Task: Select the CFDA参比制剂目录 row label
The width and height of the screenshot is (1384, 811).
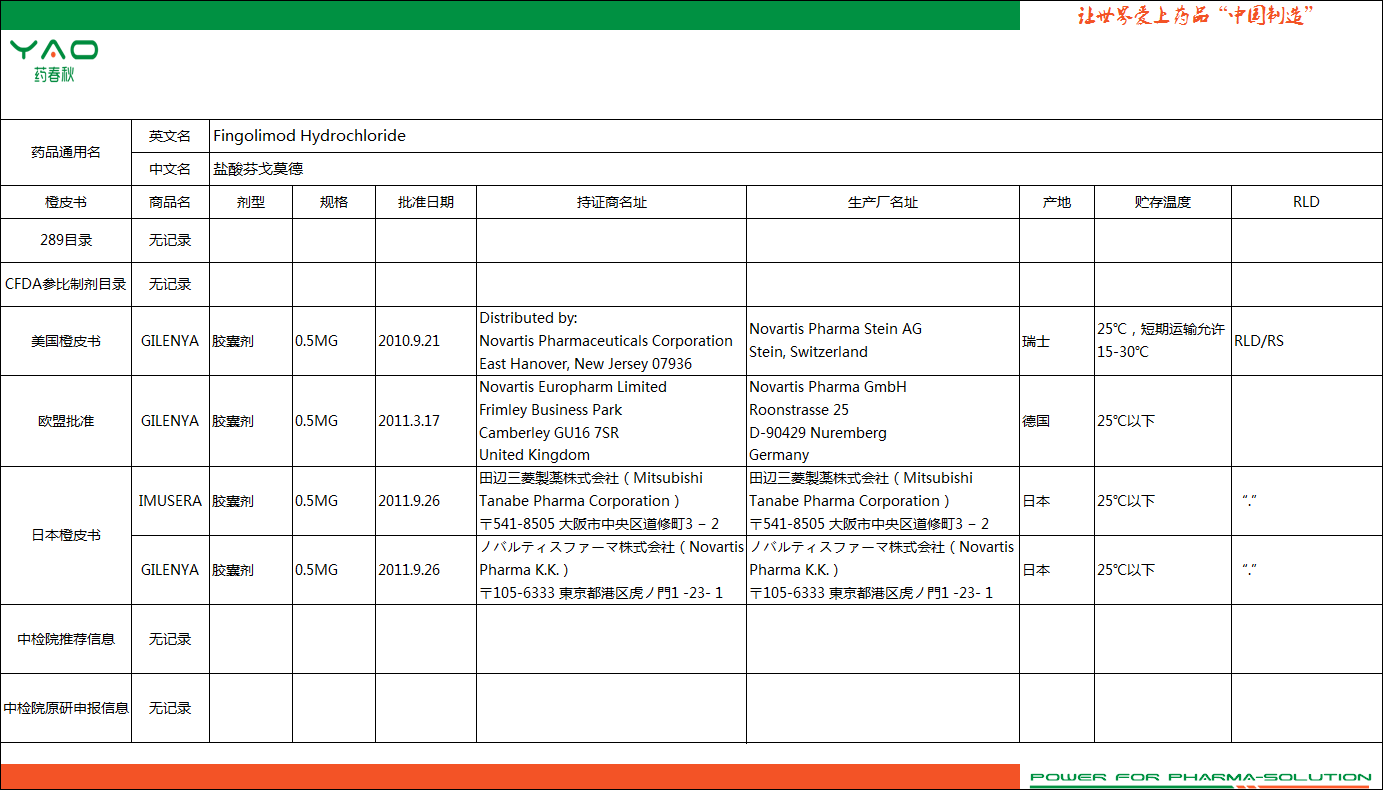Action: click(66, 284)
